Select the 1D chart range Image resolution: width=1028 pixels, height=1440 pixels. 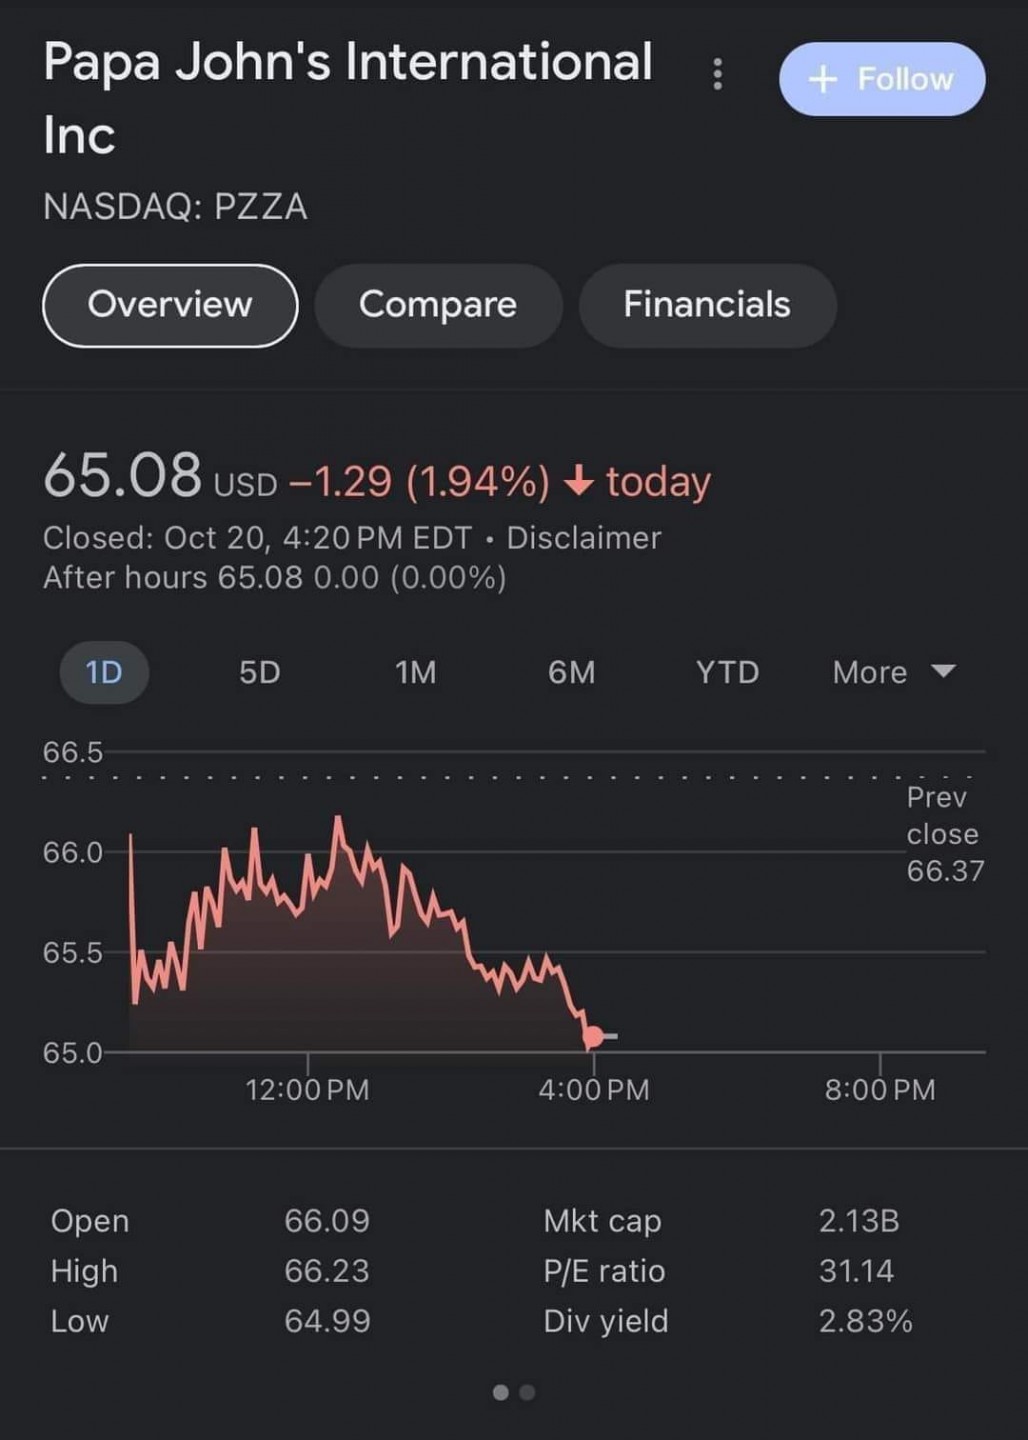(104, 672)
